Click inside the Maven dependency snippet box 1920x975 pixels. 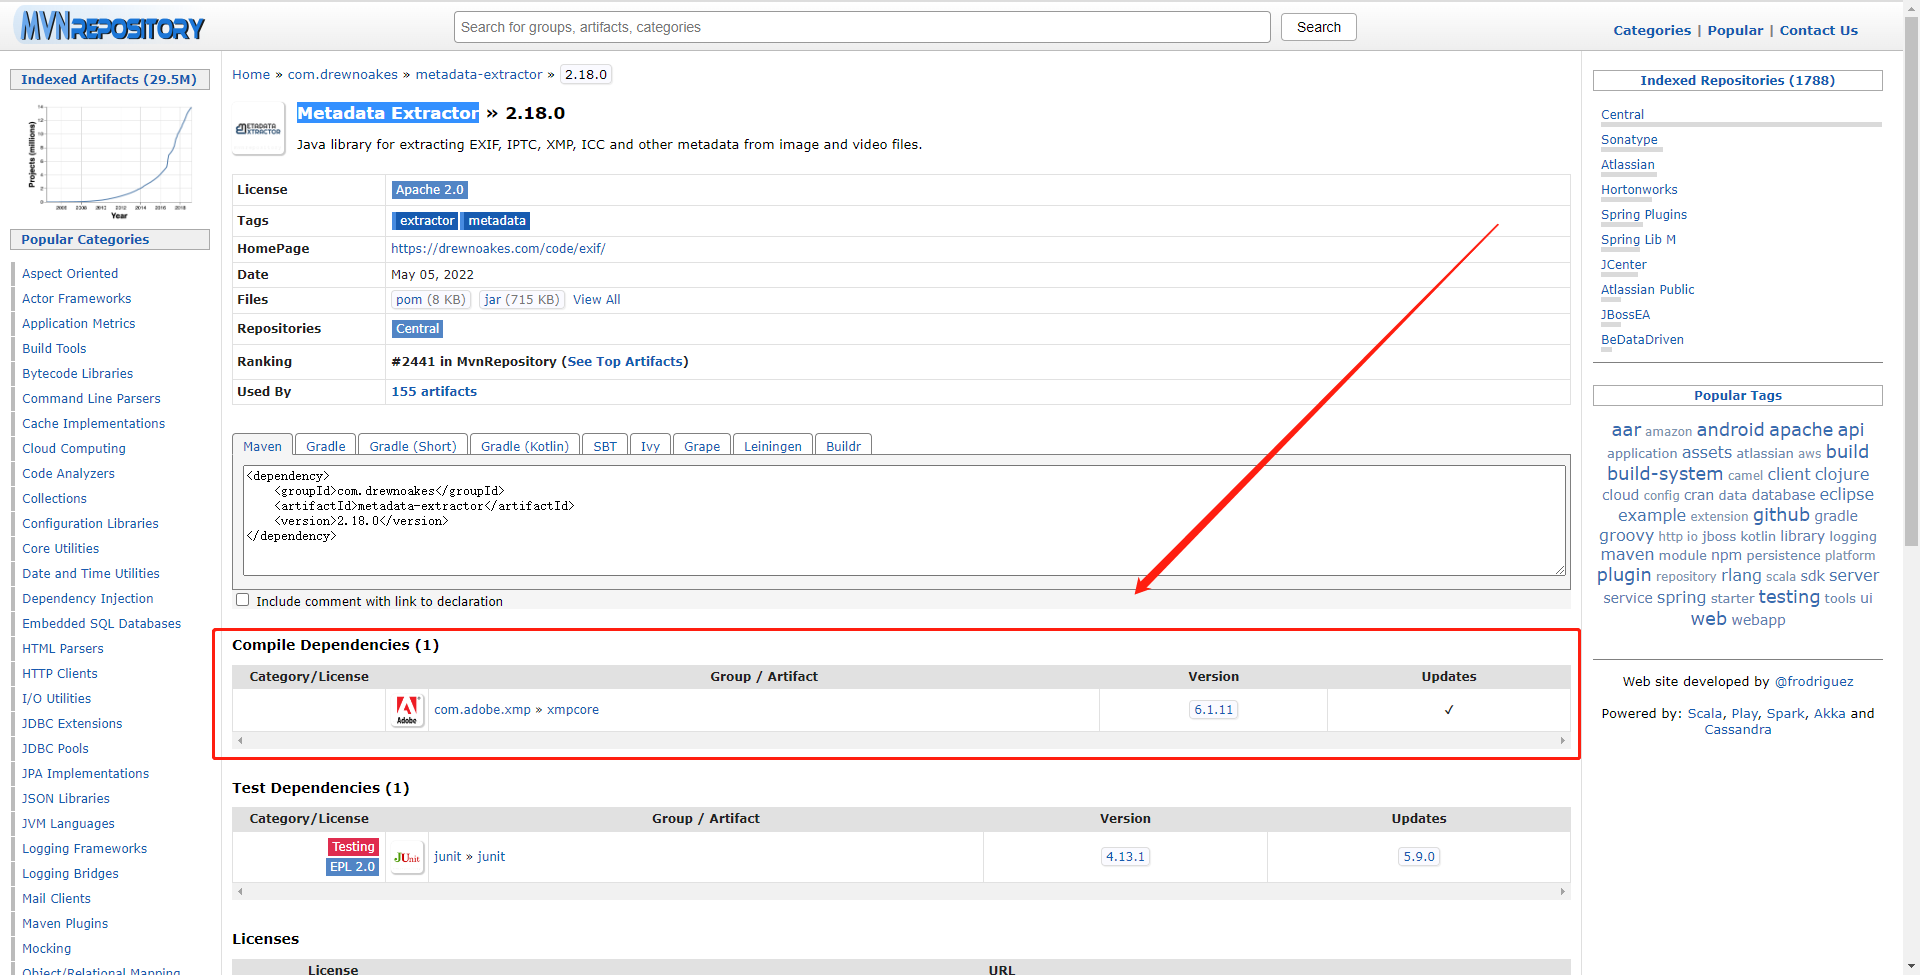[x=904, y=520]
